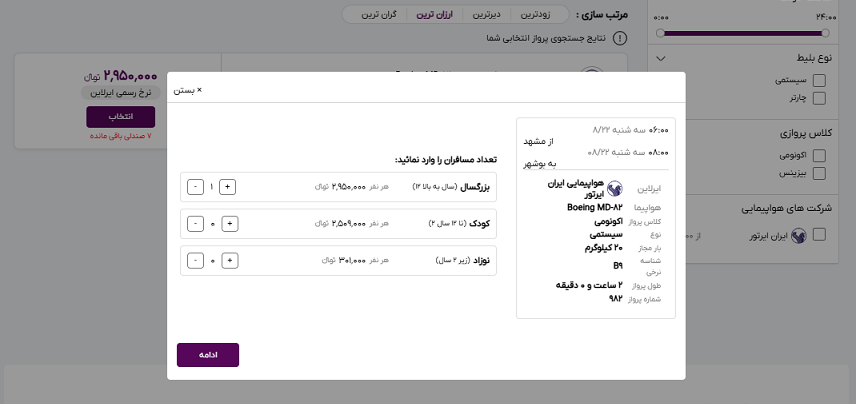Click the ۲ ساعت و ۰ دقیقه duration
Screen dimensions: 856x404
tap(589, 285)
